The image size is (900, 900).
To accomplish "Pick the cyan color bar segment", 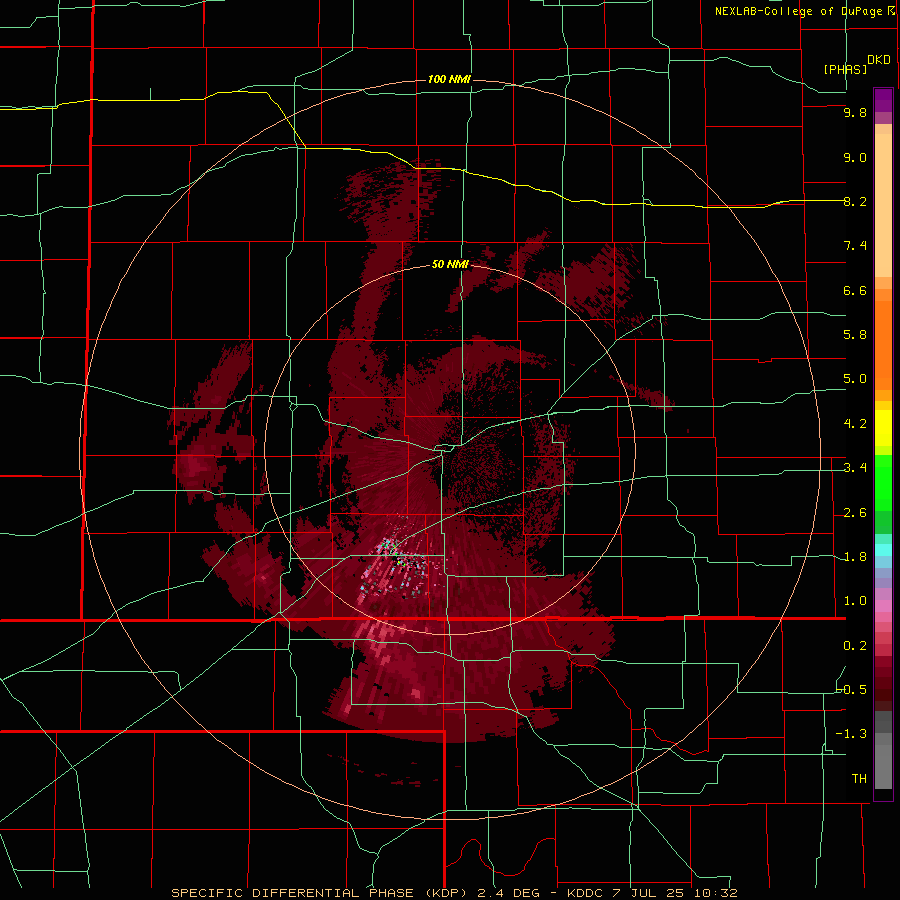I will pos(883,550).
